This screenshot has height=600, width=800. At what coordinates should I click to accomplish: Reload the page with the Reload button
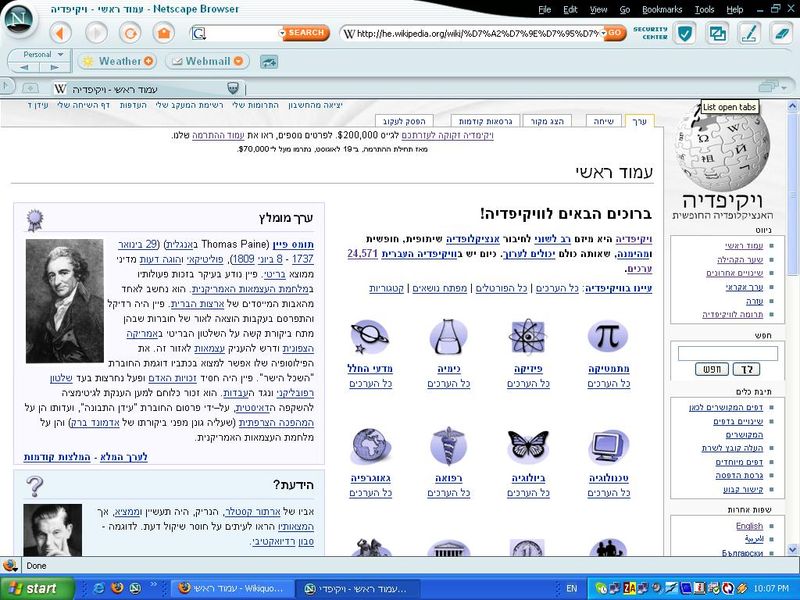click(x=130, y=34)
